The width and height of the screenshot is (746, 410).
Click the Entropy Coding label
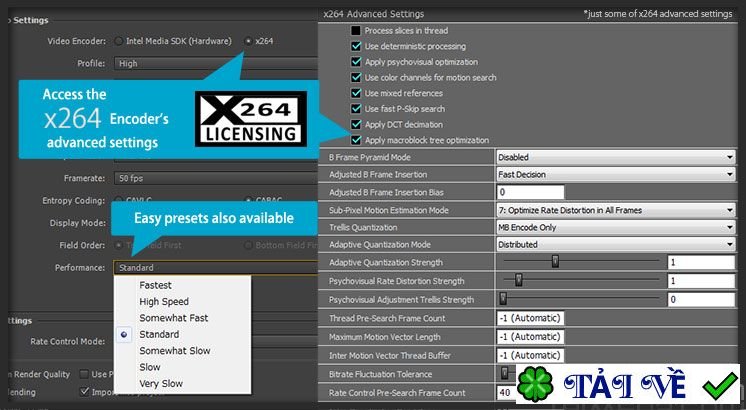click(73, 201)
